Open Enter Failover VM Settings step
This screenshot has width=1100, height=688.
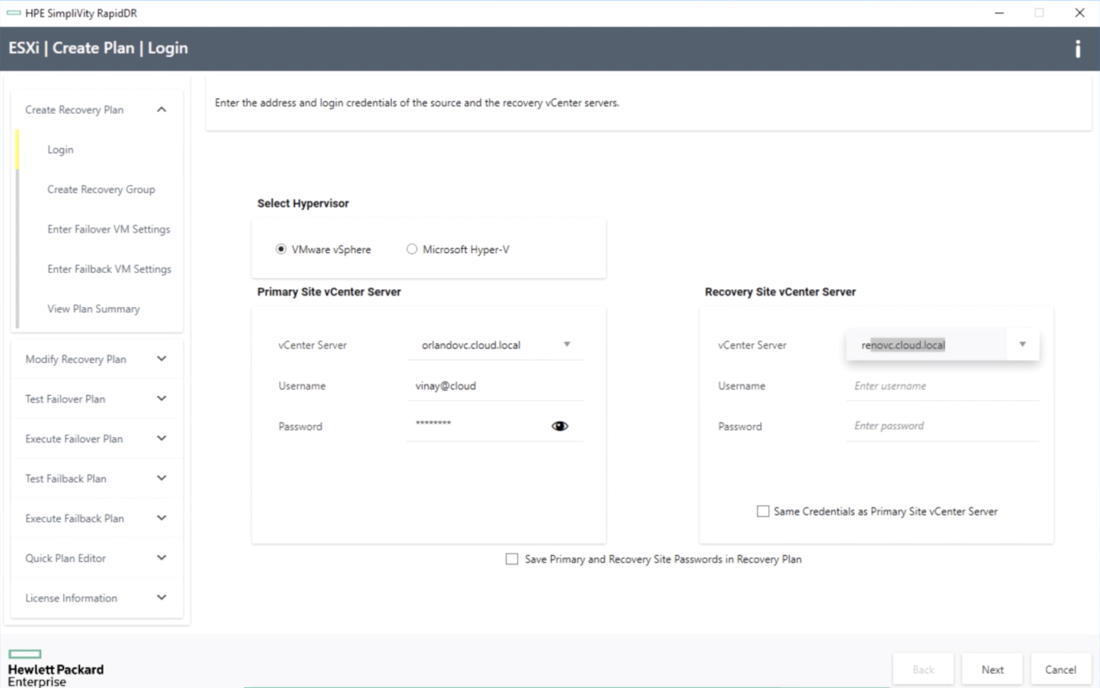pos(109,229)
